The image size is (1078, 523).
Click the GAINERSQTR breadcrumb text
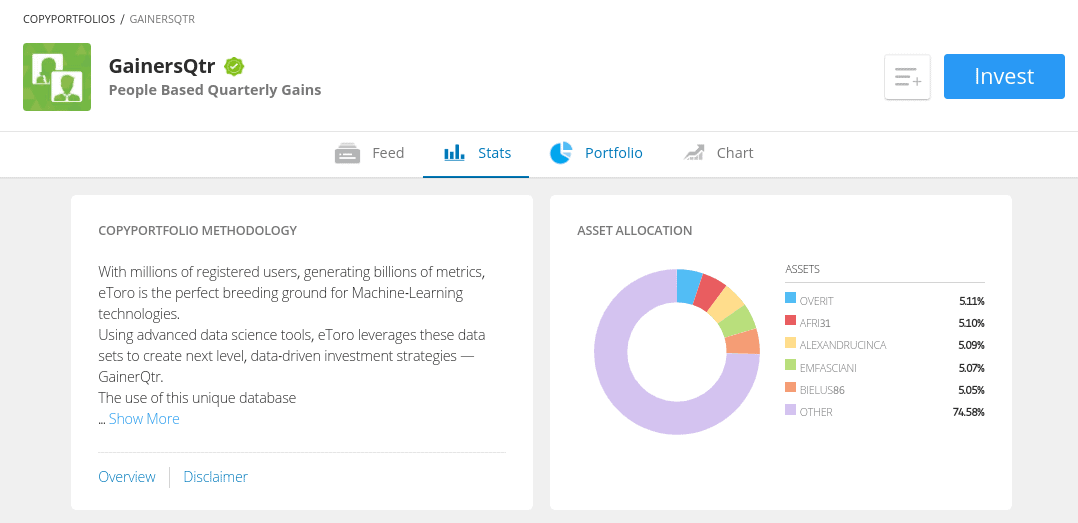[162, 19]
